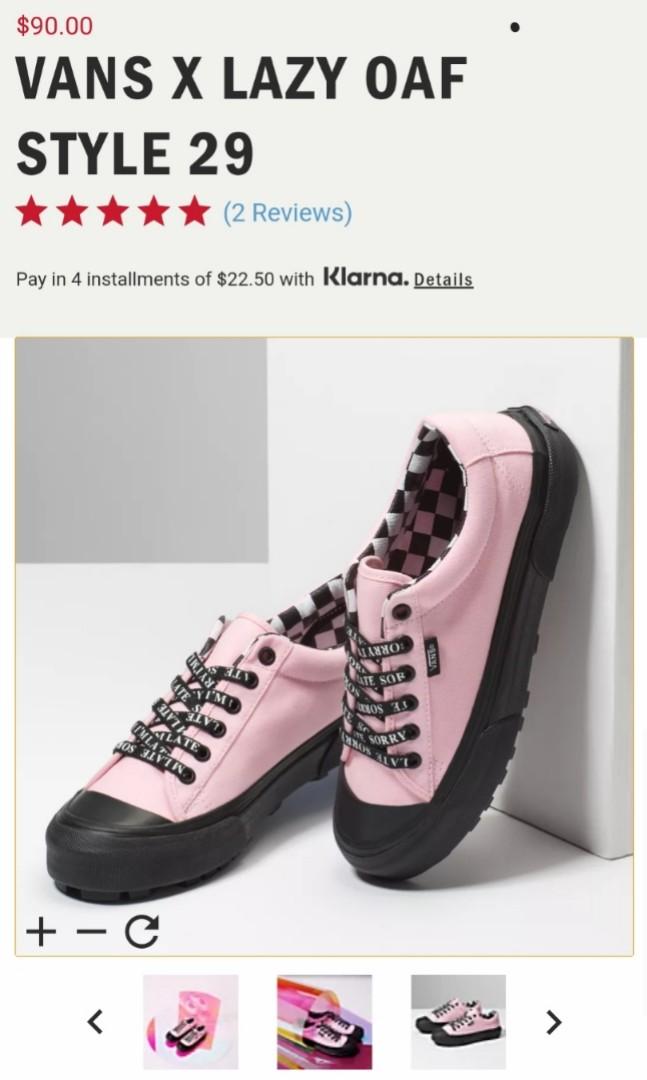Go to previous thumbnail with left chevron
The height and width of the screenshot is (1080, 647).
coord(95,1021)
